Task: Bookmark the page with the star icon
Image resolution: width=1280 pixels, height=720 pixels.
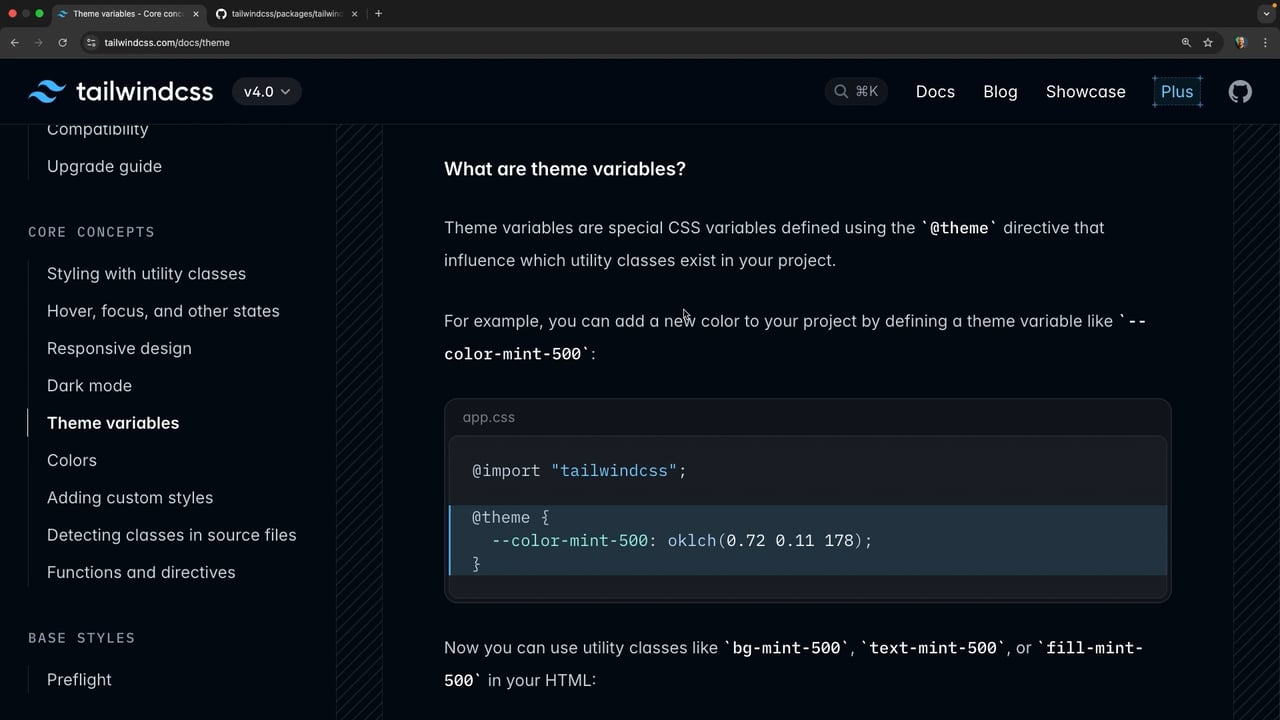Action: [x=1208, y=43]
